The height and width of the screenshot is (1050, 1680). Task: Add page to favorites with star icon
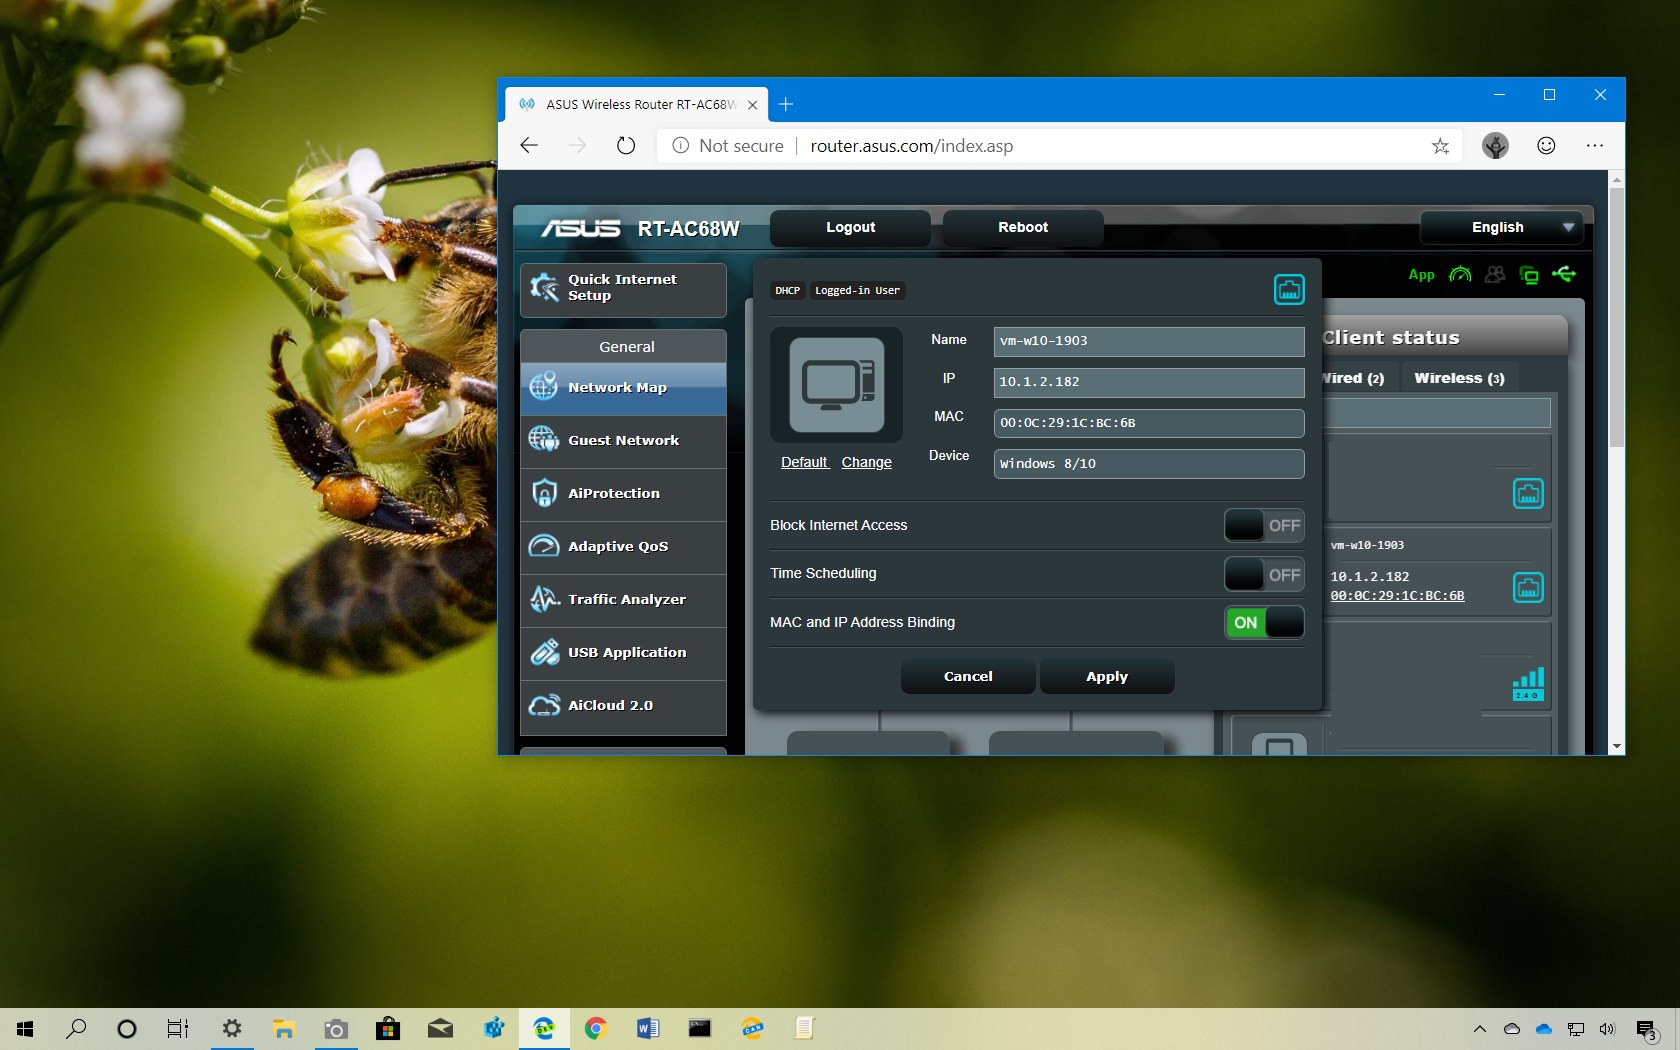pos(1440,146)
